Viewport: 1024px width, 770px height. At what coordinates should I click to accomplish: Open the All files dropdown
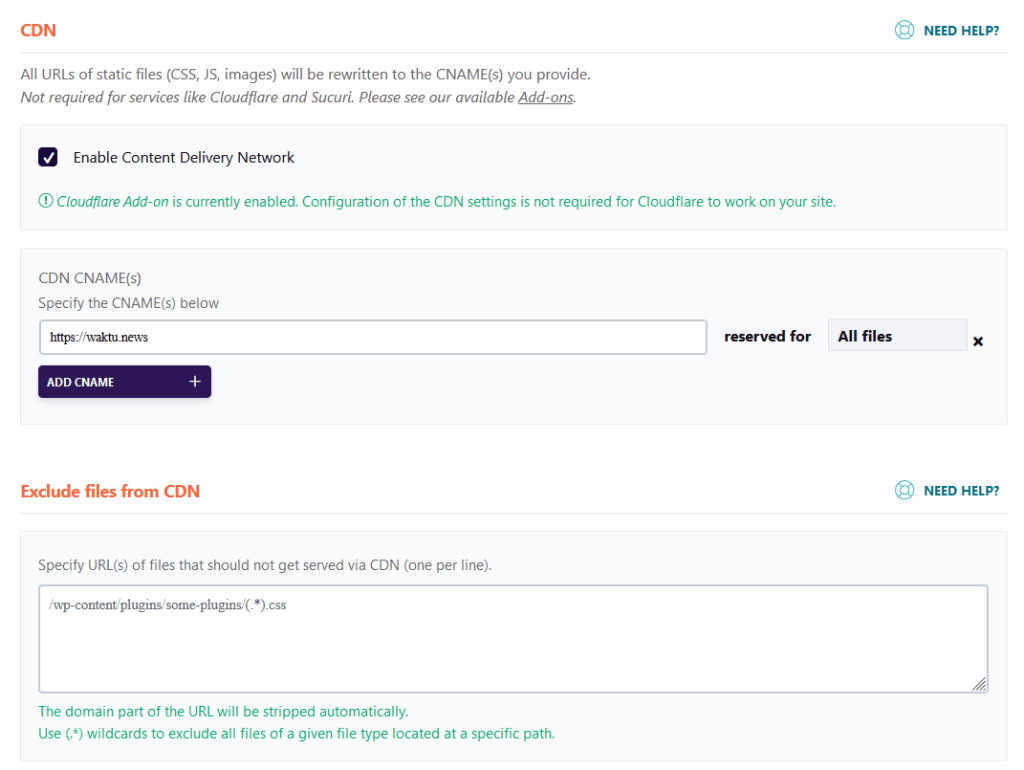tap(897, 335)
